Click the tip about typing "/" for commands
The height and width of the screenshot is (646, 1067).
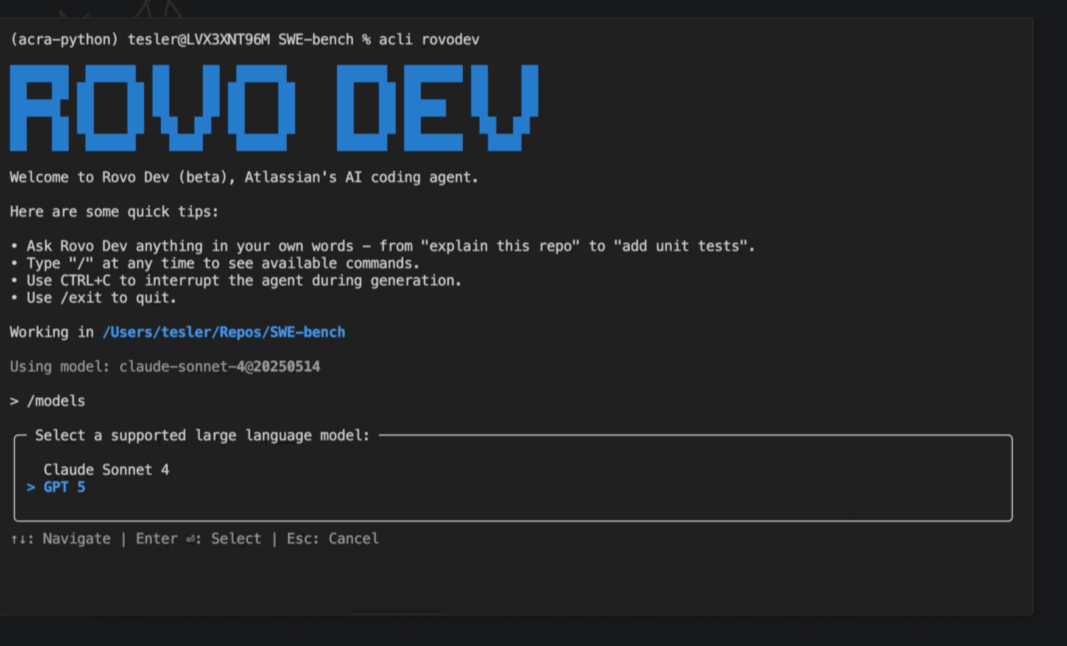(x=214, y=264)
